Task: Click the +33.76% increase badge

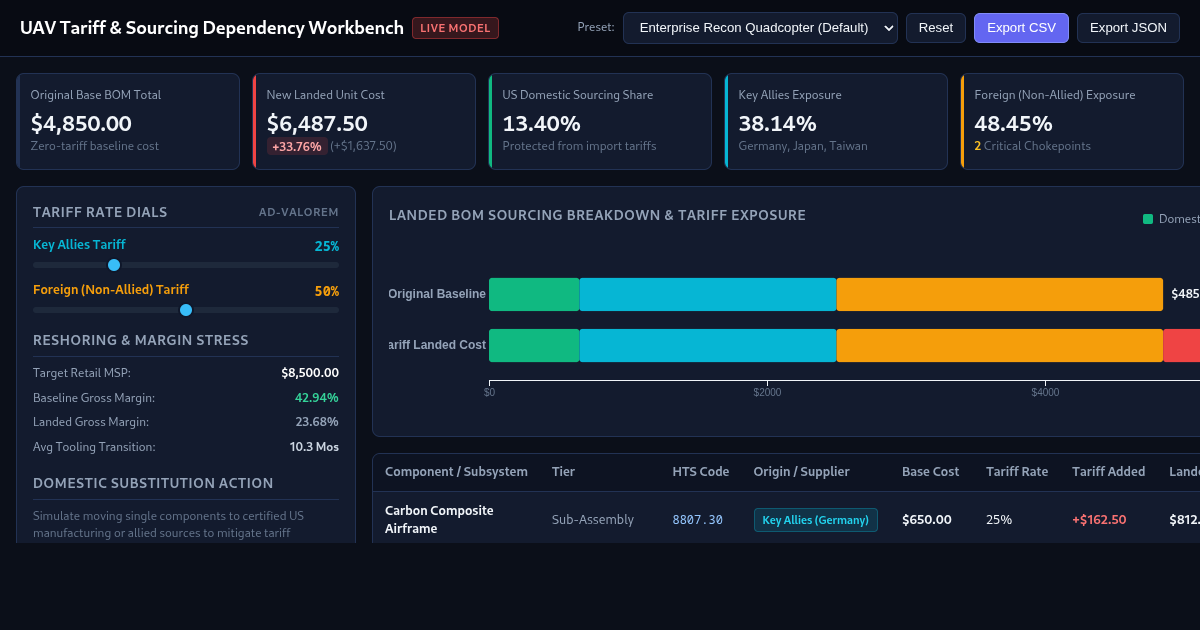Action: tap(297, 146)
